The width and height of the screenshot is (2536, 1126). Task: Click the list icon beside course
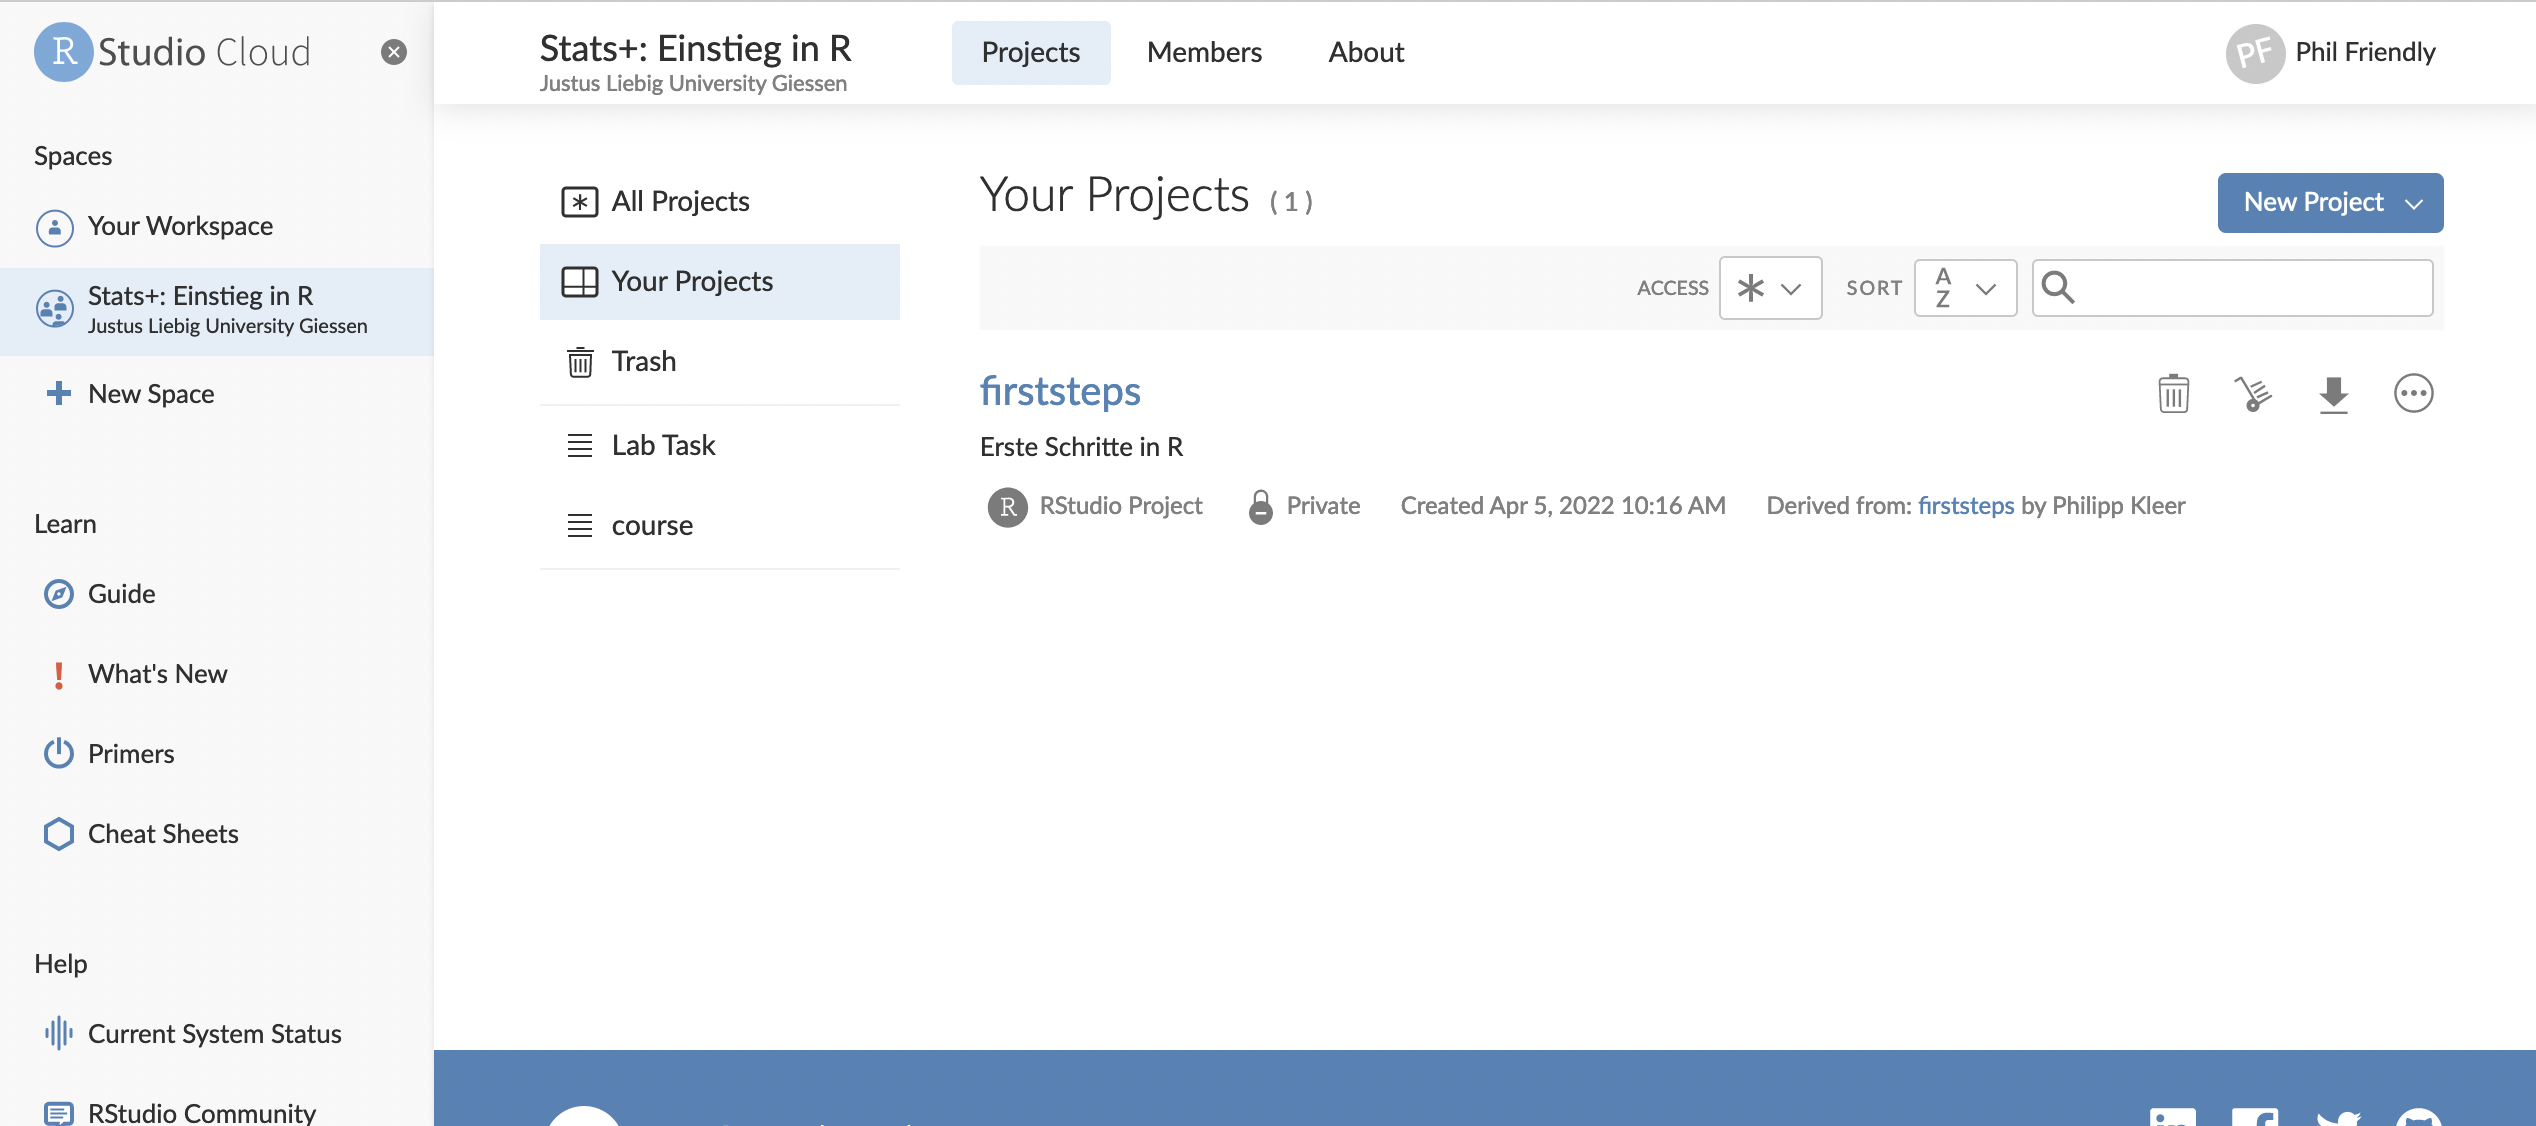(x=580, y=526)
